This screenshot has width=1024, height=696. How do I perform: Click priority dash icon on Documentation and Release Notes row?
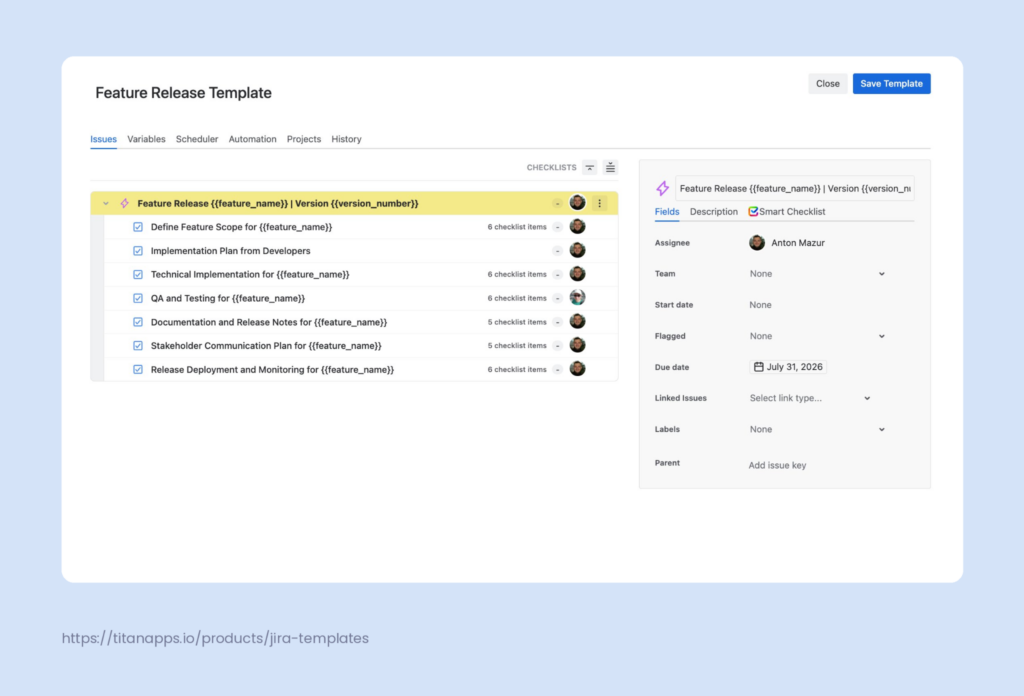pyautogui.click(x=558, y=322)
